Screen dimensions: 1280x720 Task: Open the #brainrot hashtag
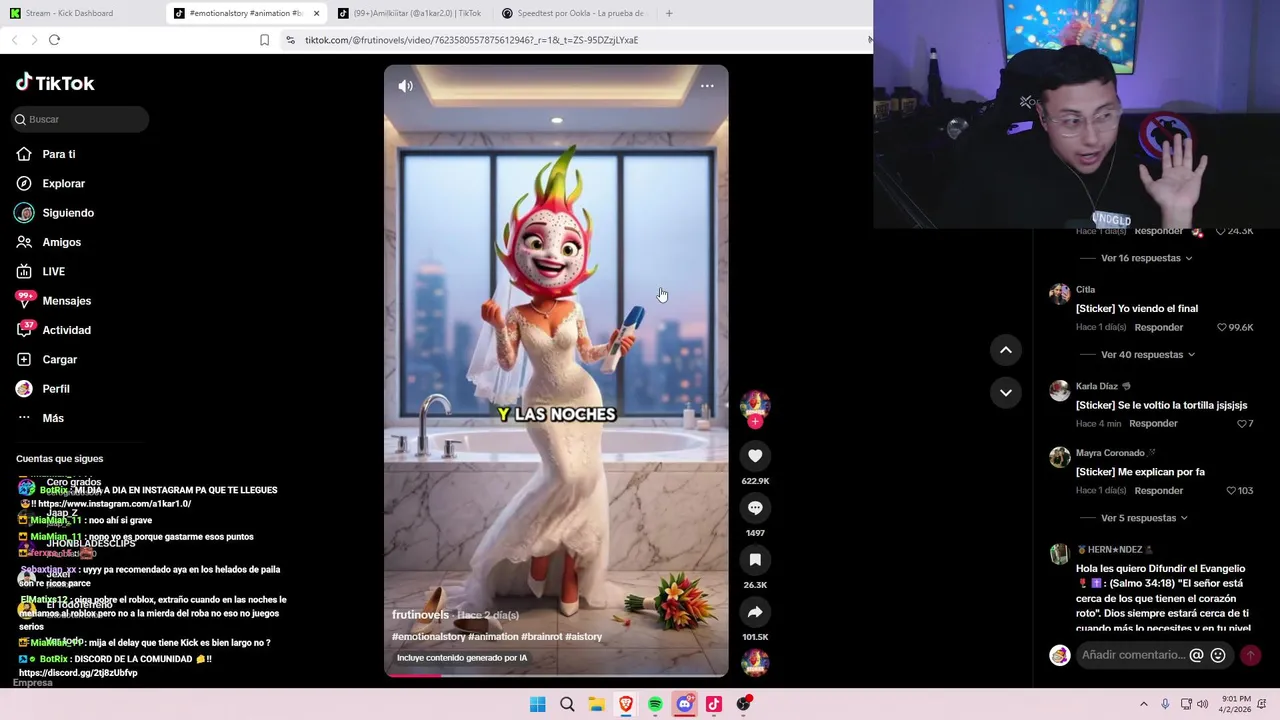point(541,637)
